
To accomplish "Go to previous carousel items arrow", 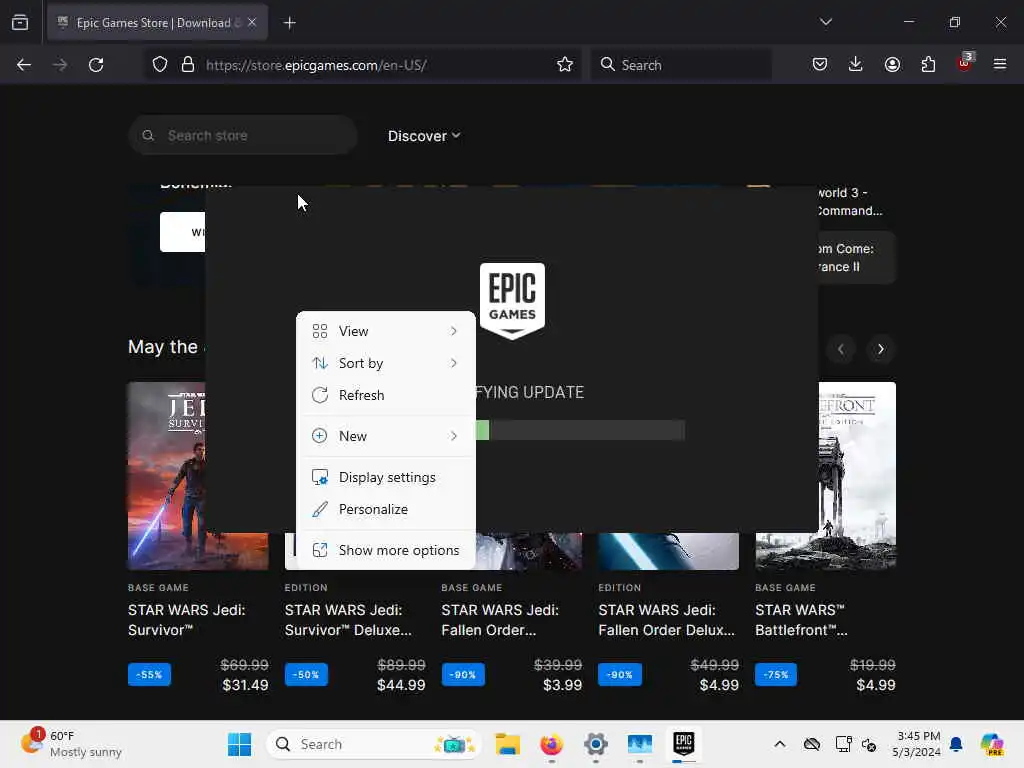I will tap(840, 349).
